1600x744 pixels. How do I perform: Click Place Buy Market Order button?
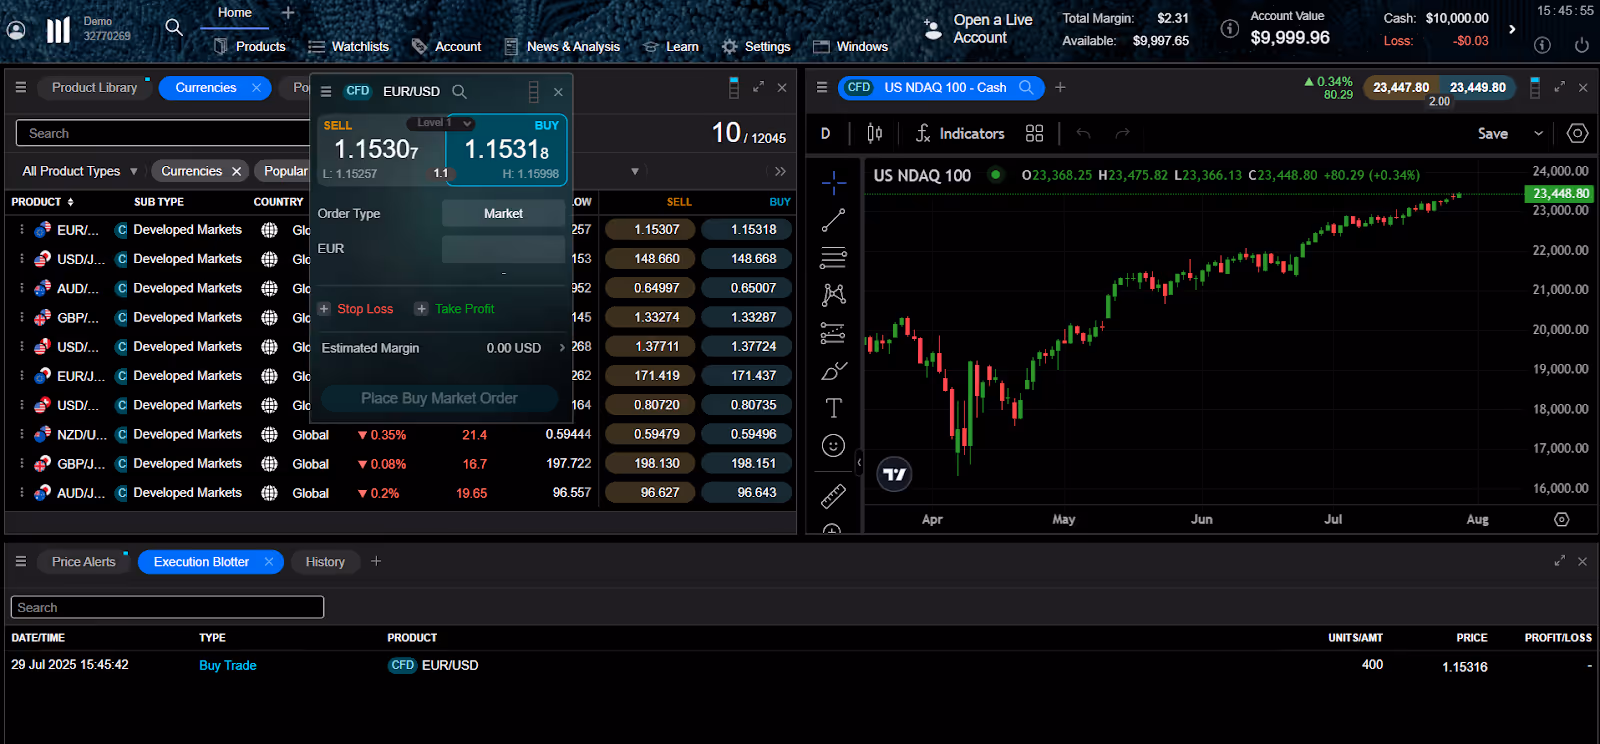(x=439, y=398)
